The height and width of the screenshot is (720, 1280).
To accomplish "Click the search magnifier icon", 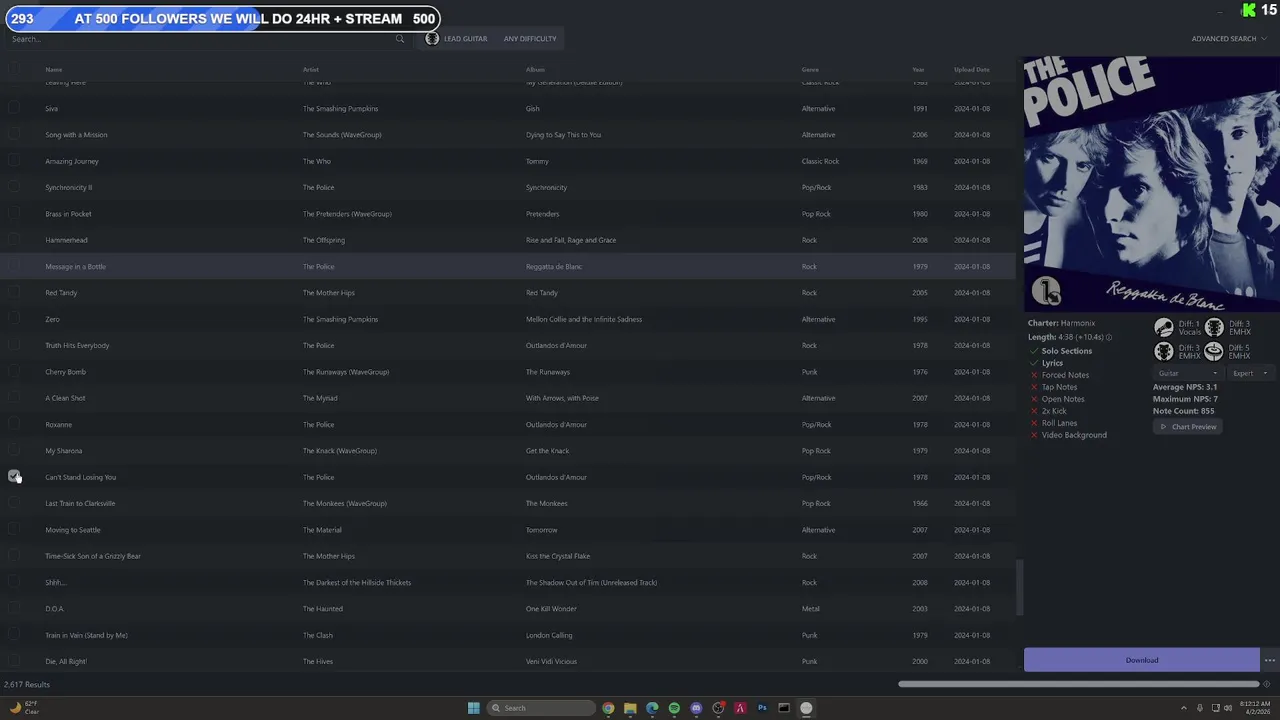I will [400, 39].
